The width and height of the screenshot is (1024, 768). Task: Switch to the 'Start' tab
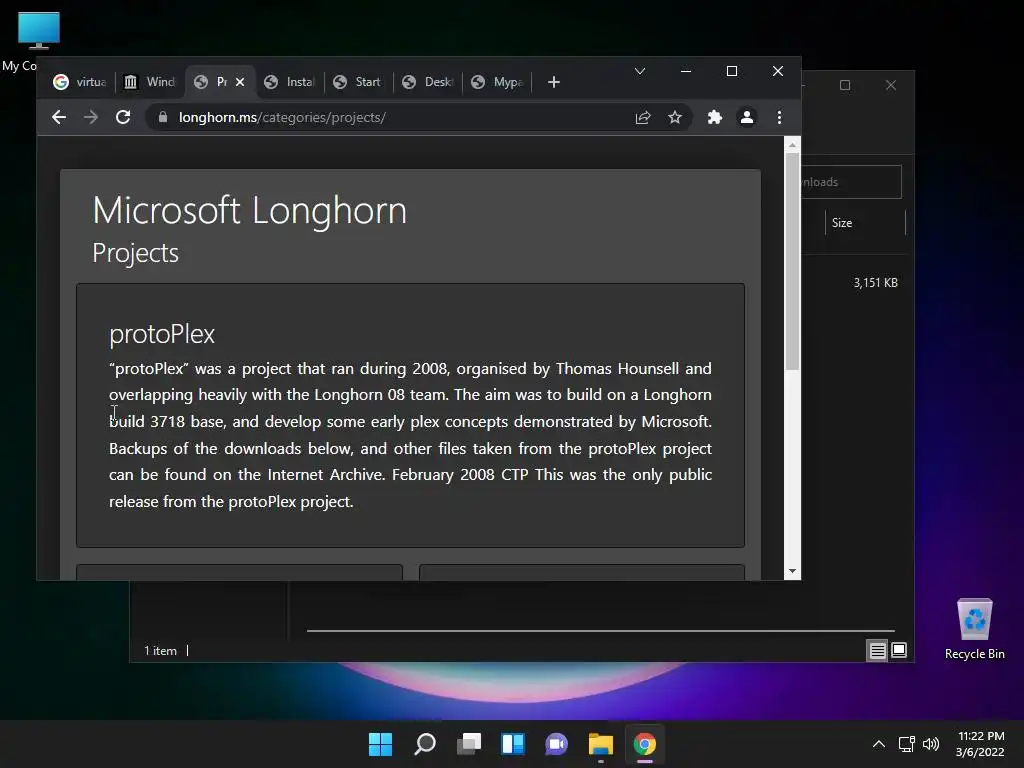point(359,82)
